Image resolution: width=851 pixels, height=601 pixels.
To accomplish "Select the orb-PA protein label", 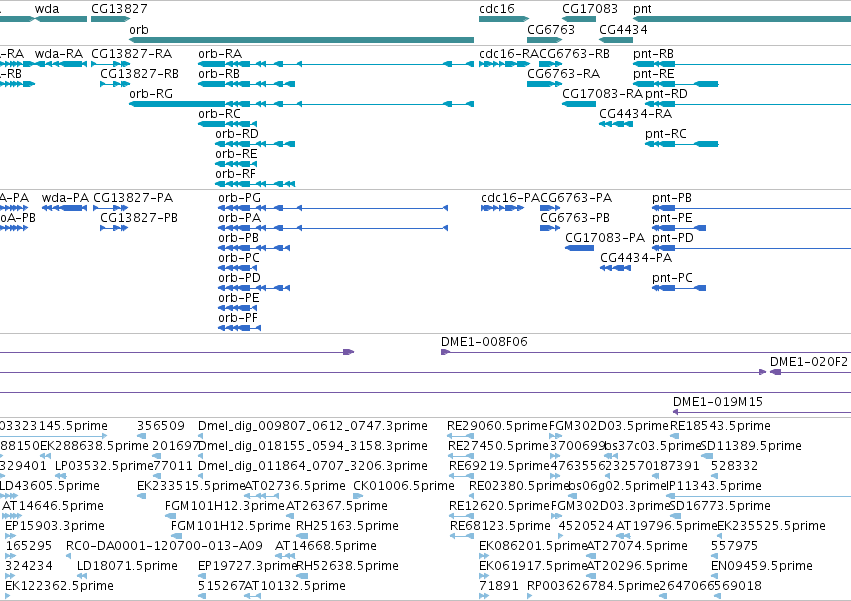I will 239,218.
